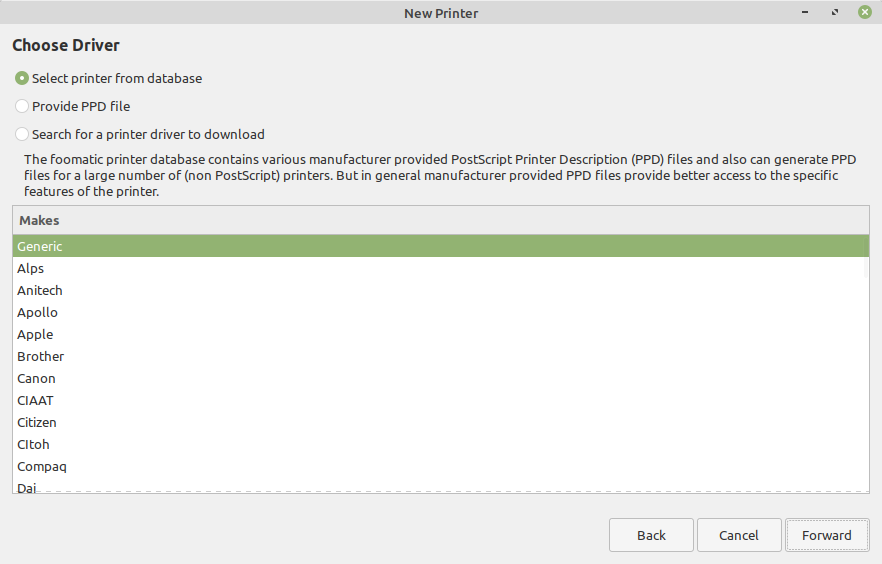
Task: Select CIAAT from the list
Action: tap(441, 400)
